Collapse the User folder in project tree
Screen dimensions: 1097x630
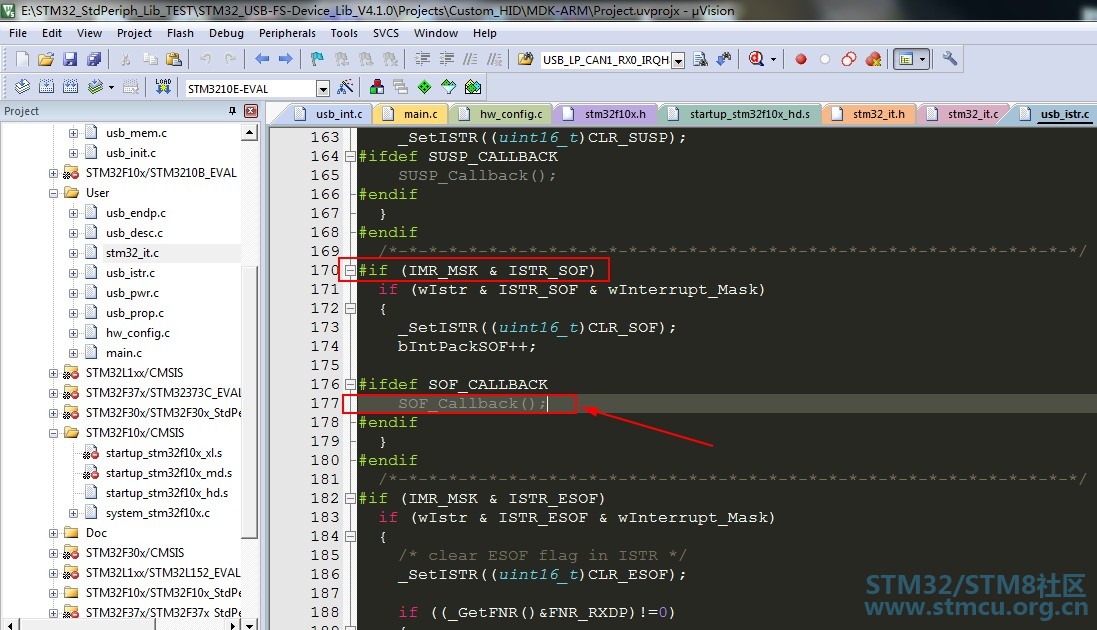pyautogui.click(x=53, y=193)
